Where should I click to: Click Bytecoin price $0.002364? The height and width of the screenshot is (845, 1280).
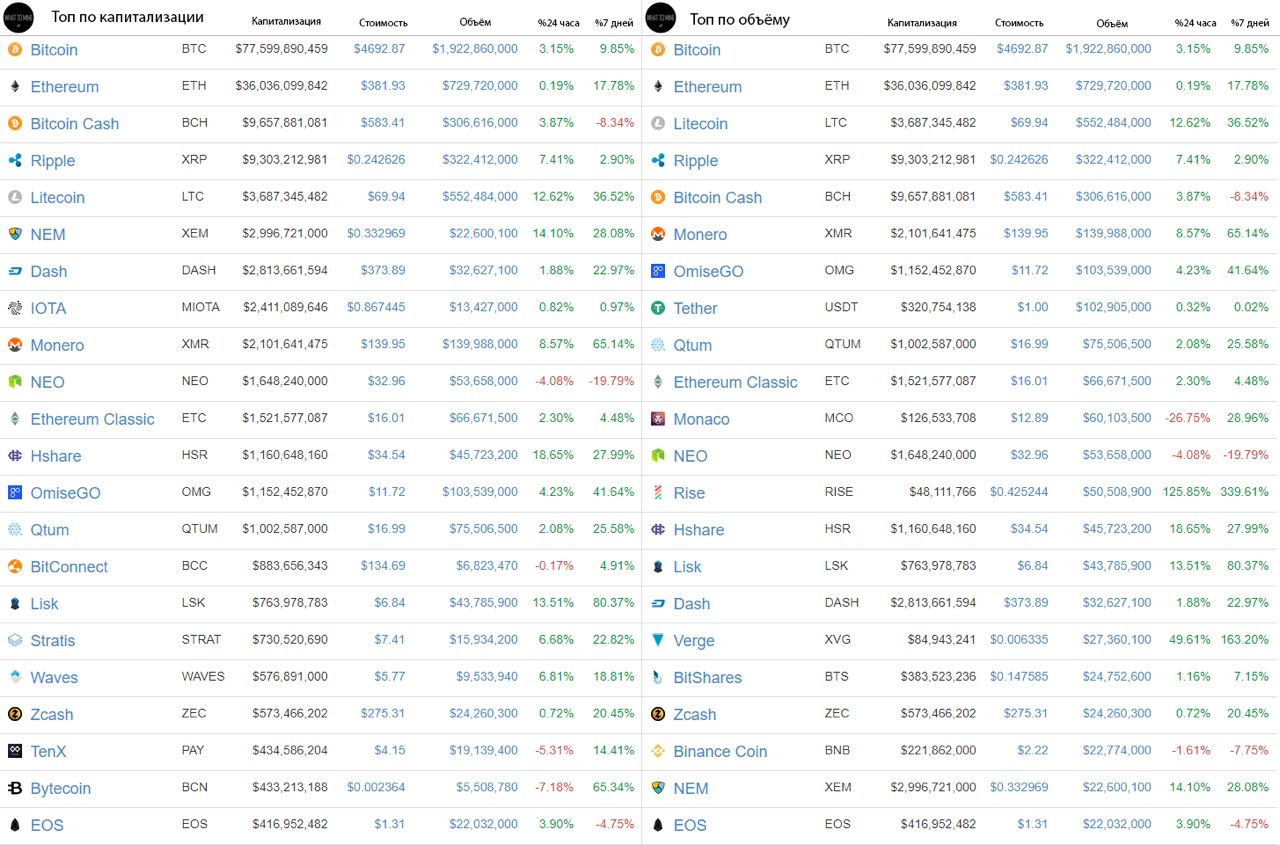(376, 788)
